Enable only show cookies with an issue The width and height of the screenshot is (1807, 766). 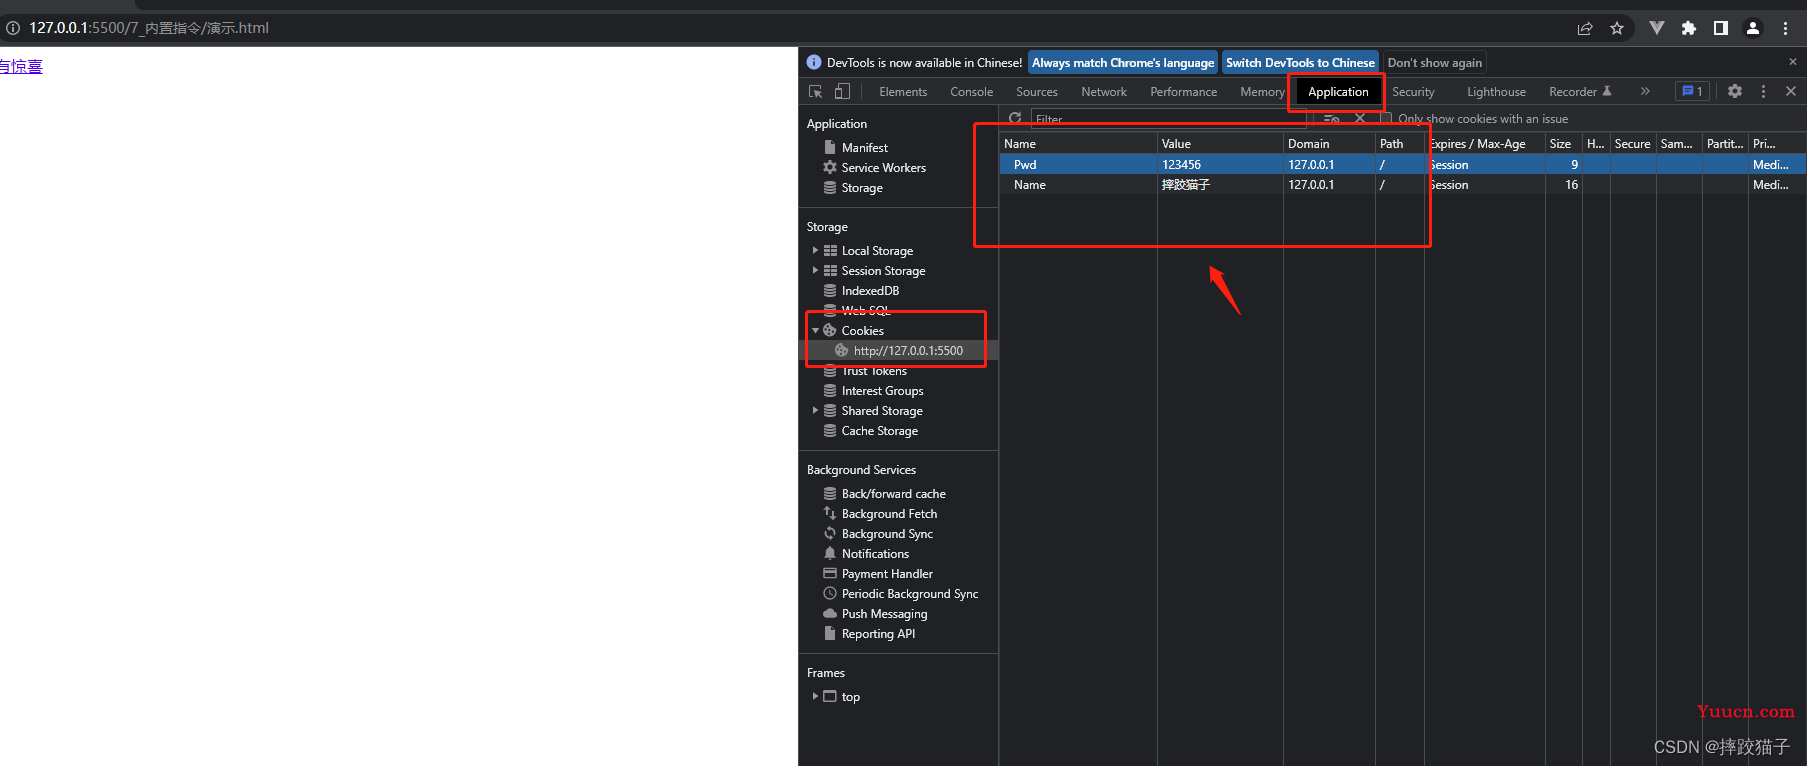click(1386, 118)
